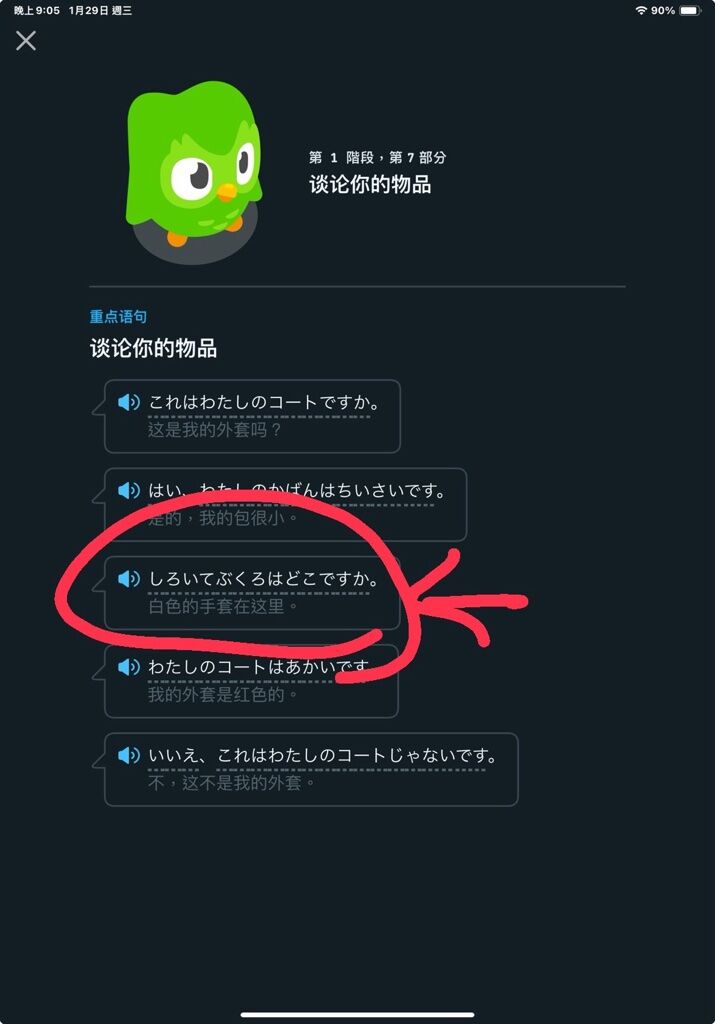This screenshot has width=715, height=1024.
Task: Tap the Wi-Fi icon in the status bar
Action: pos(641,10)
